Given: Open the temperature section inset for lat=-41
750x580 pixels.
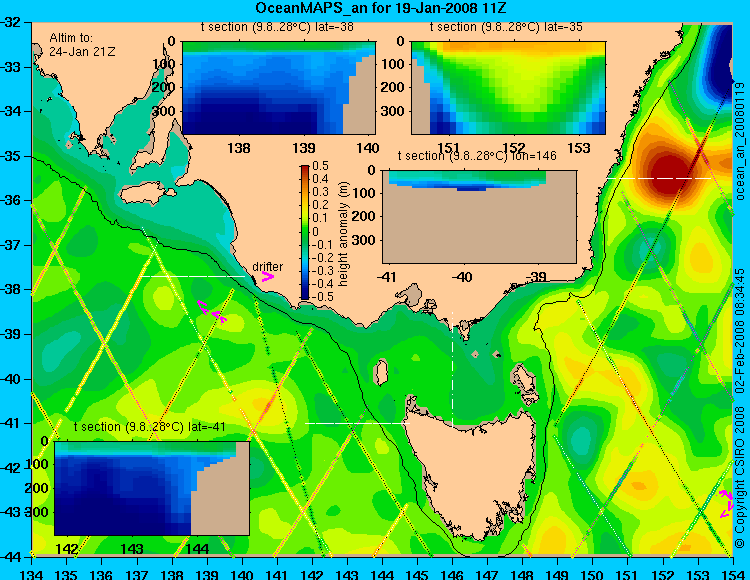Looking at the screenshot, I should pyautogui.click(x=152, y=488).
